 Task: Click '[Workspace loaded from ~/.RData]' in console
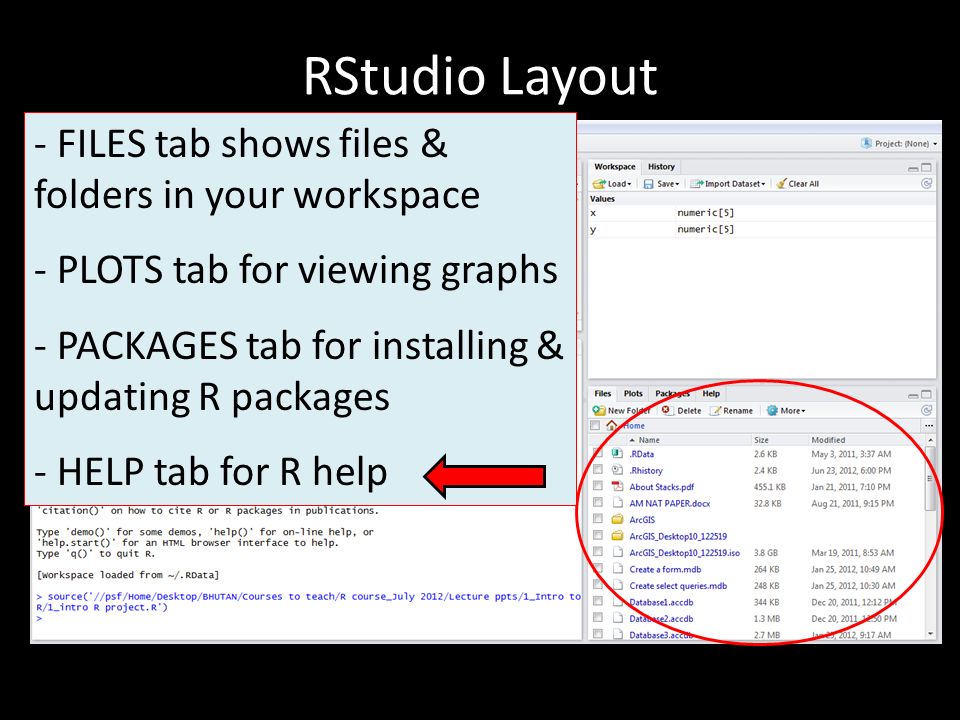pyautogui.click(x=127, y=576)
